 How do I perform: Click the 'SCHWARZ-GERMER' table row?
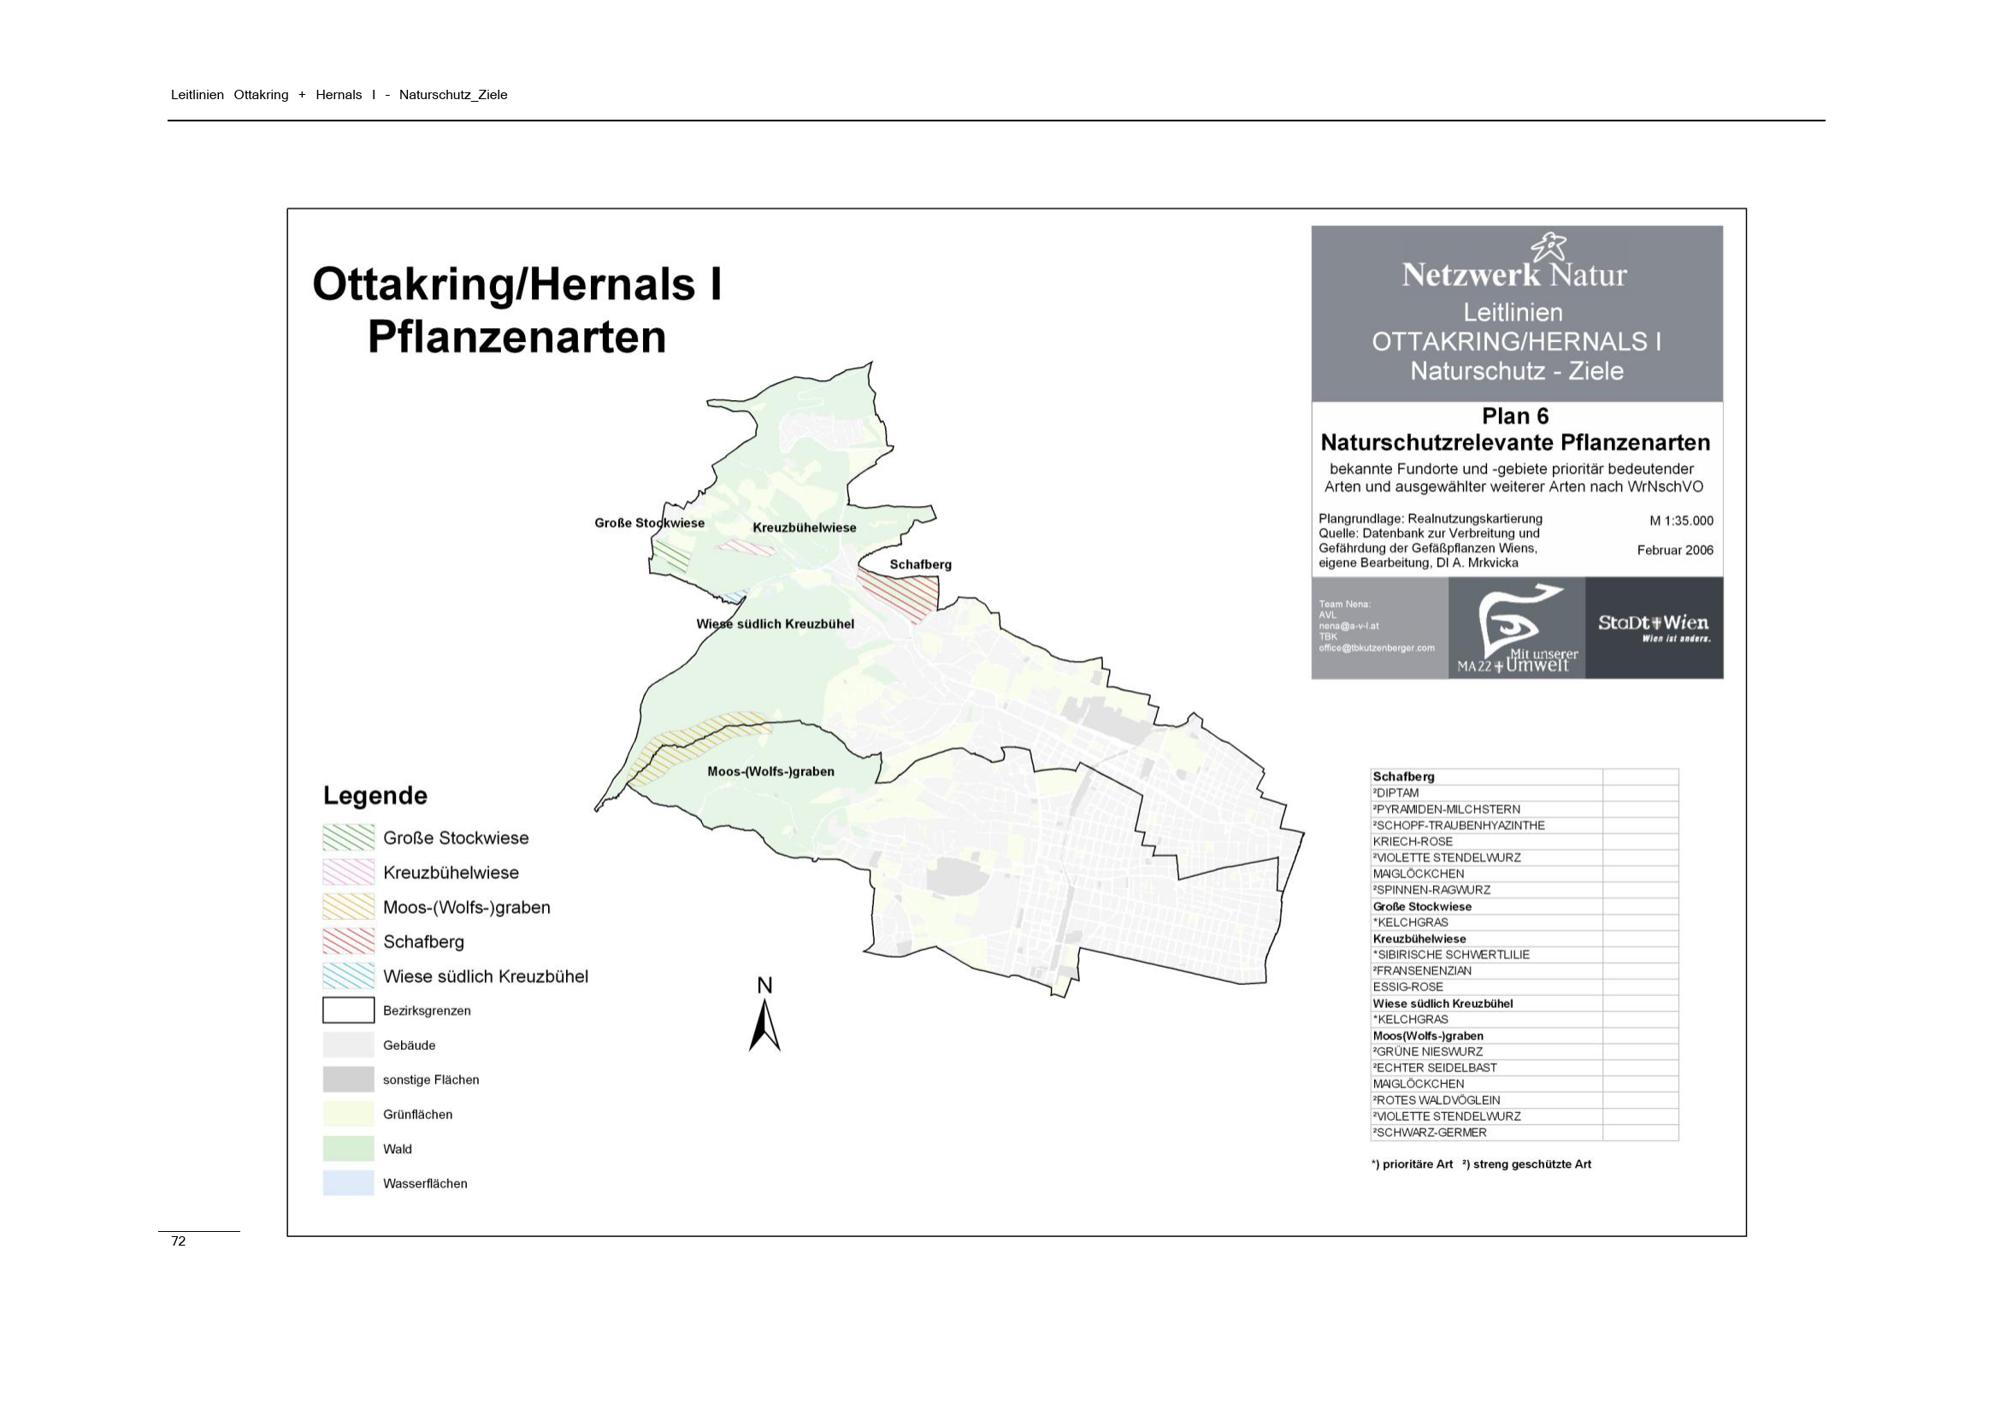point(1524,1132)
